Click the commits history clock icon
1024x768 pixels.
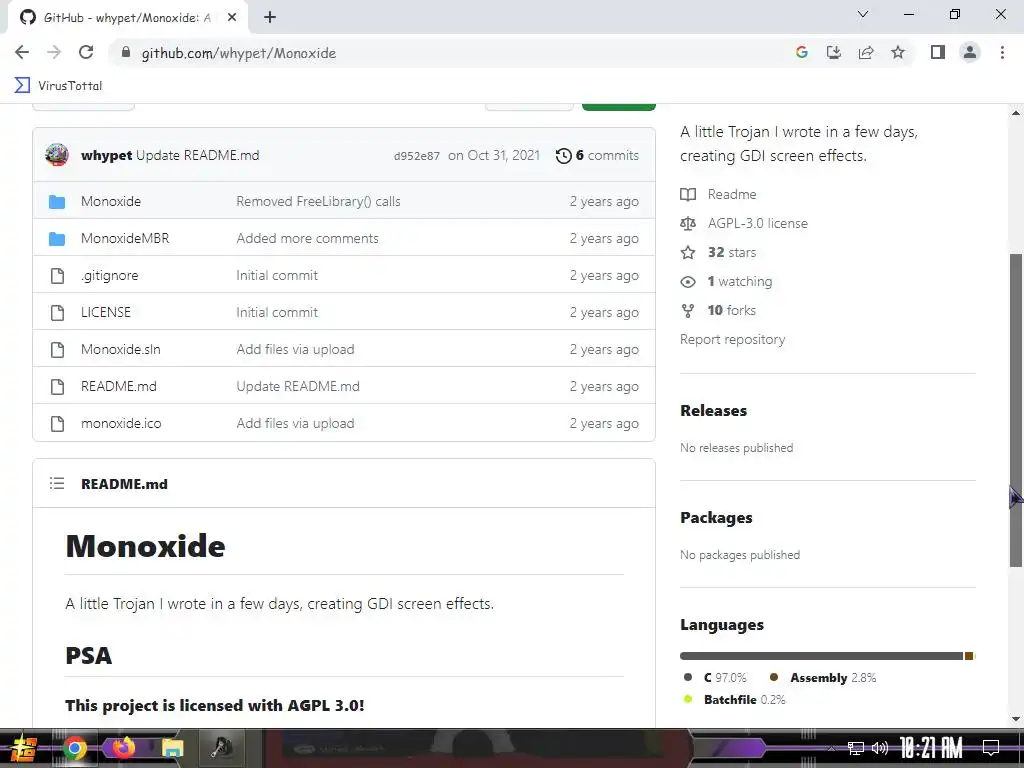pos(563,155)
